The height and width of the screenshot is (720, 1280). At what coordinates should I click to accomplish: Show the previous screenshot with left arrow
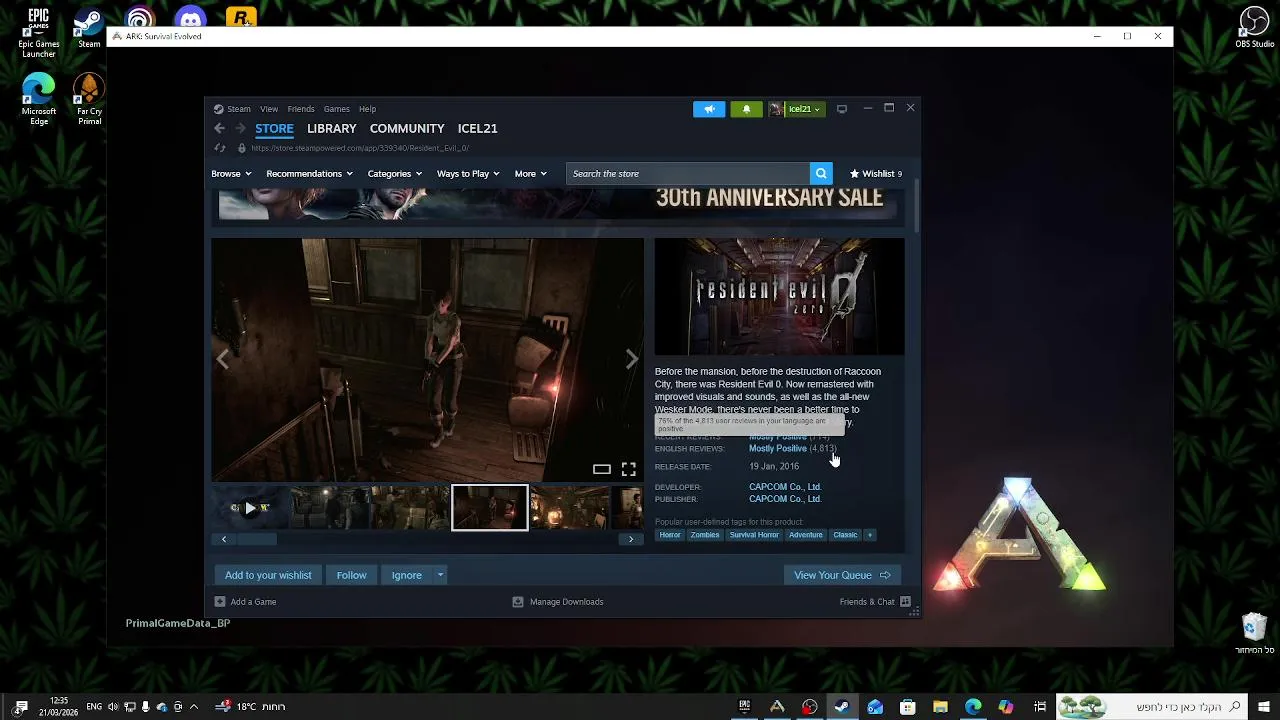[x=223, y=360]
